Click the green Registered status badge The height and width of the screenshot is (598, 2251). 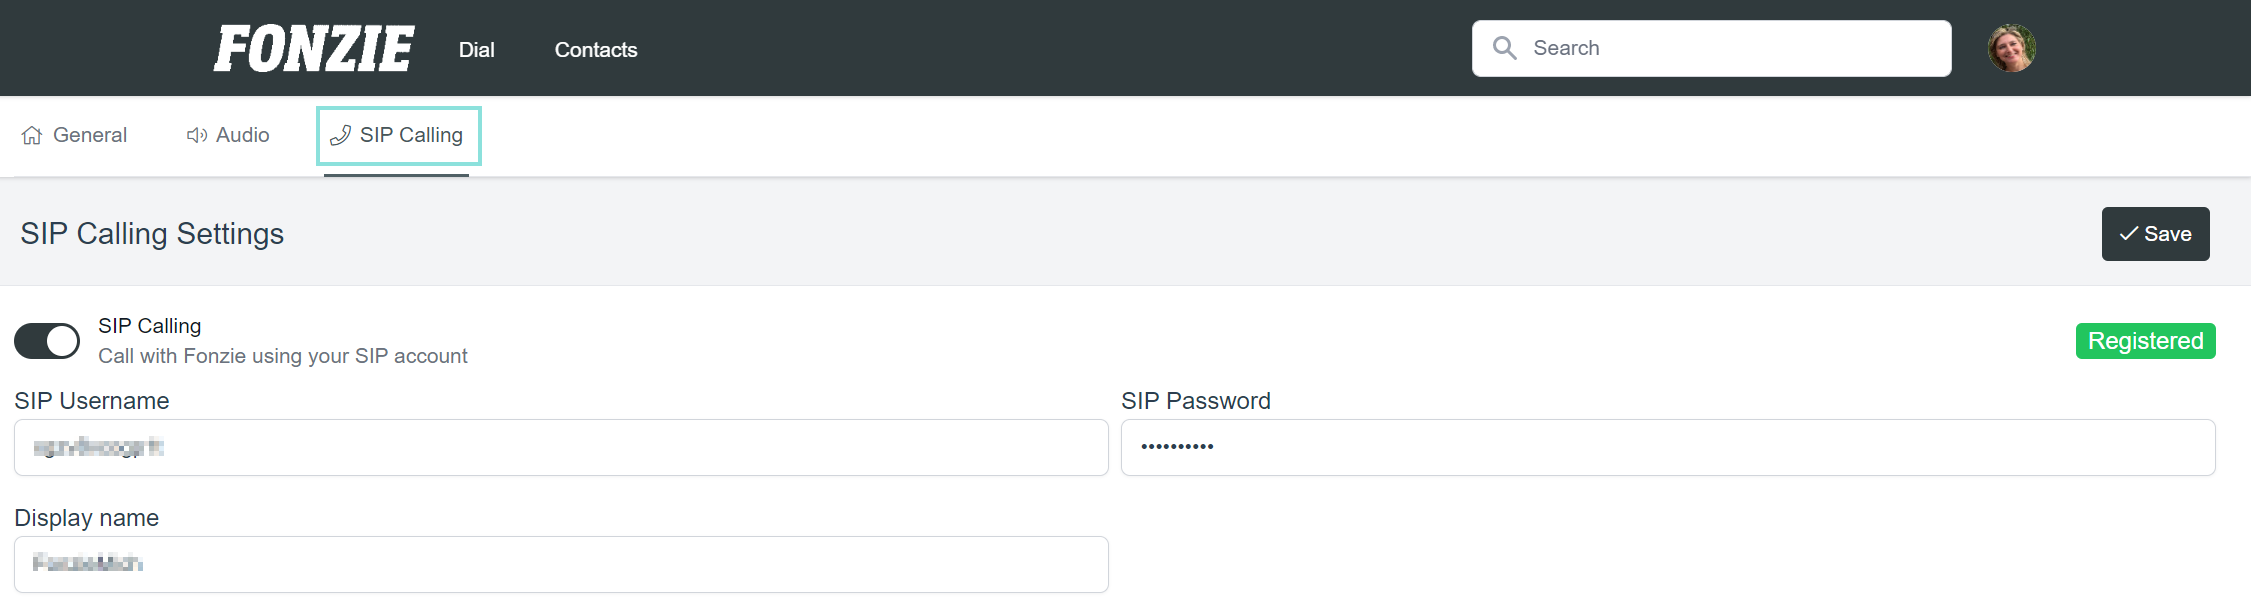click(x=2145, y=341)
